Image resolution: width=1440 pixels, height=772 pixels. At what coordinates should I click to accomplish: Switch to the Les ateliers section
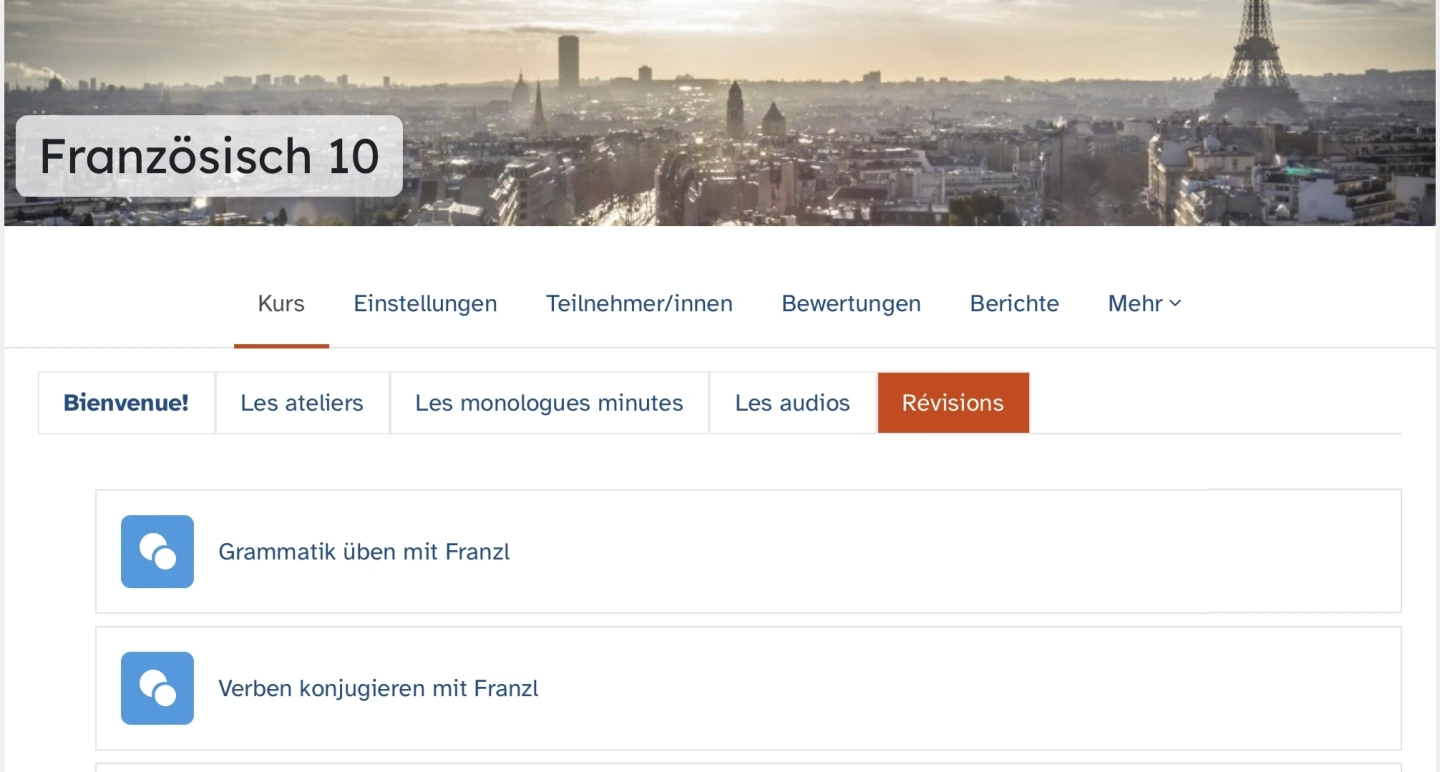click(302, 403)
